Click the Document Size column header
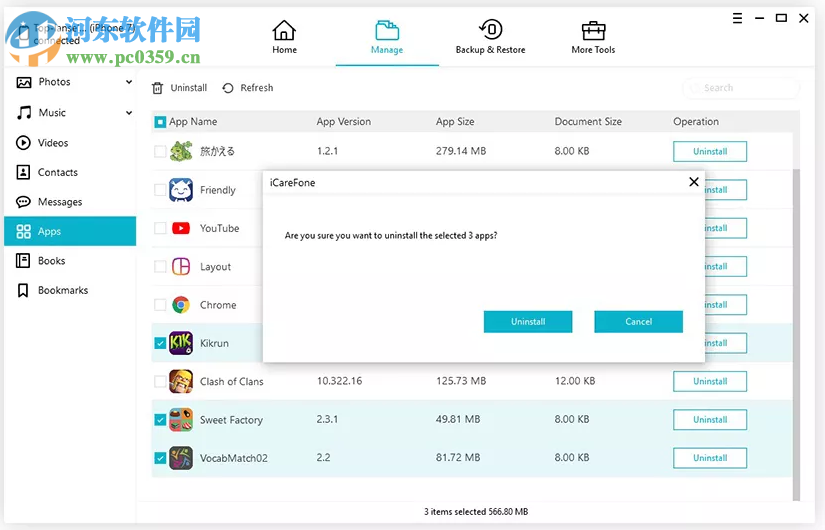825x530 pixels. 588,122
